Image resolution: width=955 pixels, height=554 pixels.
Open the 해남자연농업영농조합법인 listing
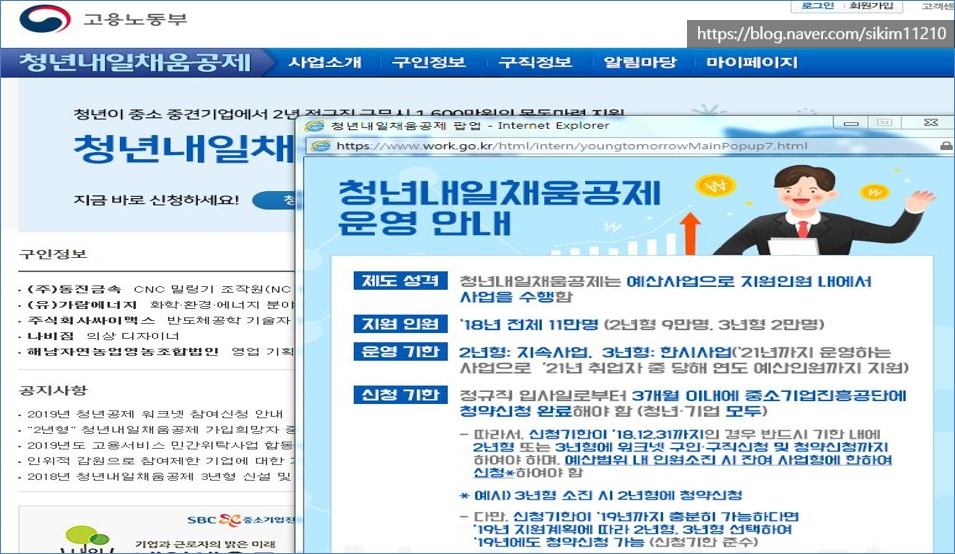pyautogui.click(x=161, y=351)
